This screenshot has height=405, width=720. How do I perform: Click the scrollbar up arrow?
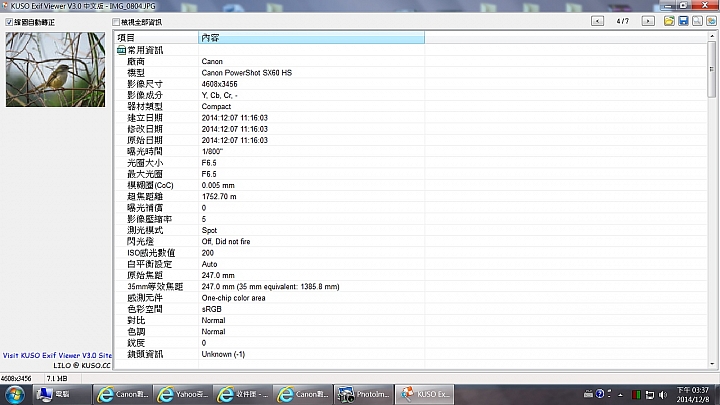click(x=712, y=36)
